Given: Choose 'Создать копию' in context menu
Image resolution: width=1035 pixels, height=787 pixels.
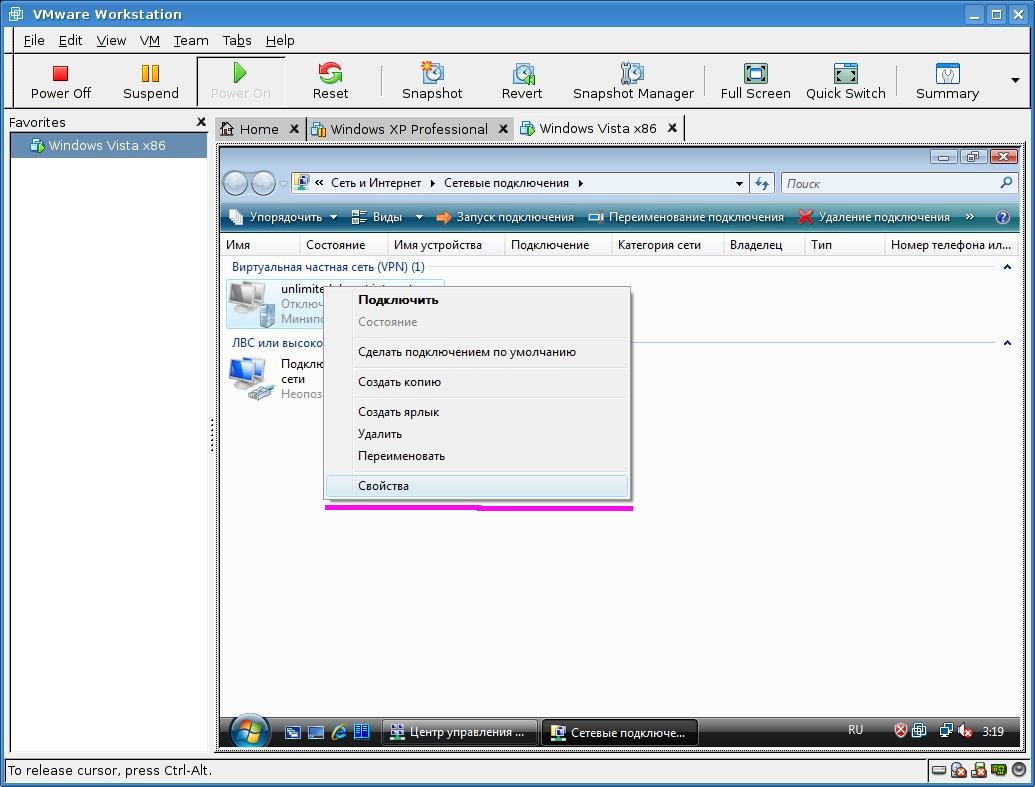Looking at the screenshot, I should tap(477, 382).
